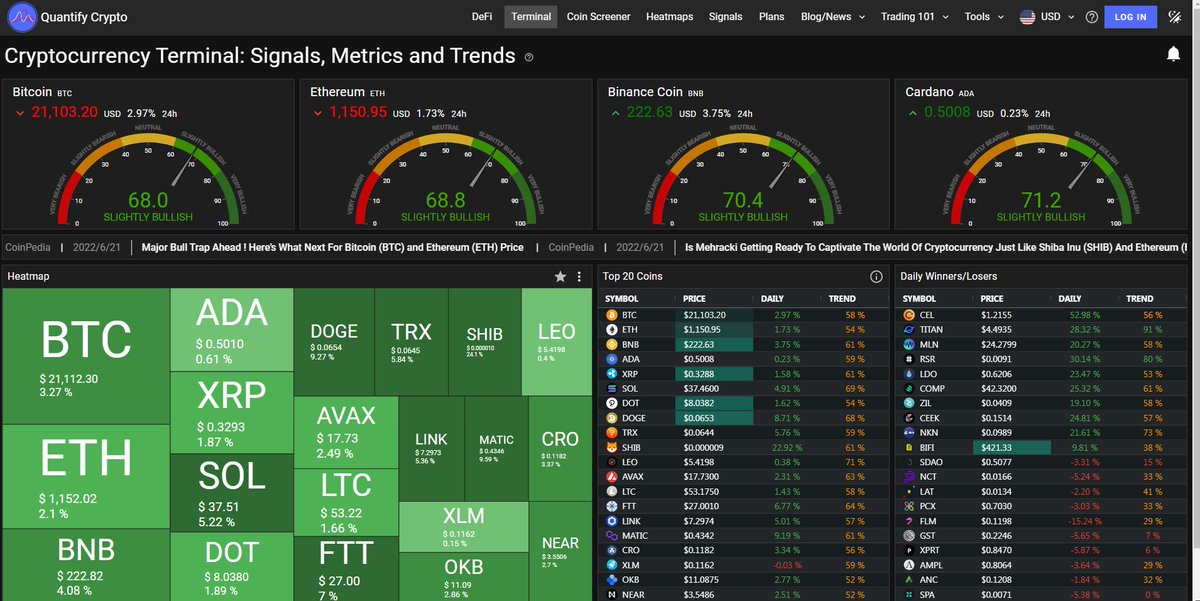
Task: Click the info icon beside the Terminal heading
Action: point(529,57)
